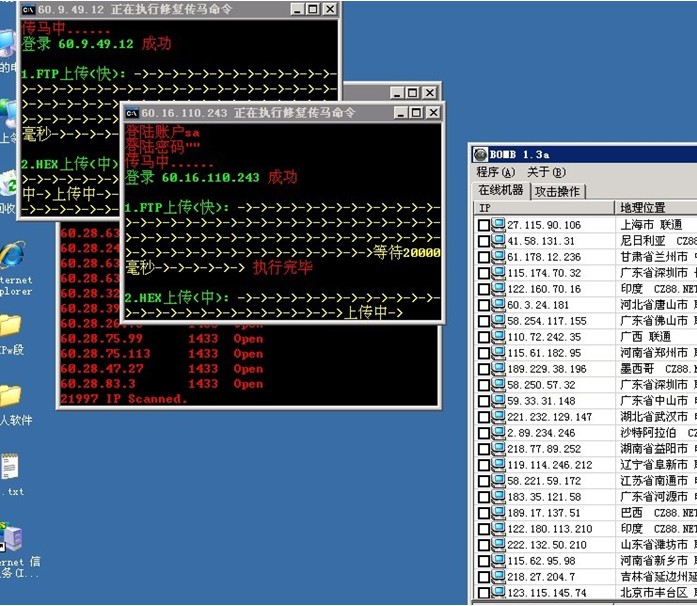Click computer icon beside 2.89.234.246
The width and height of the screenshot is (697, 606).
[498, 433]
